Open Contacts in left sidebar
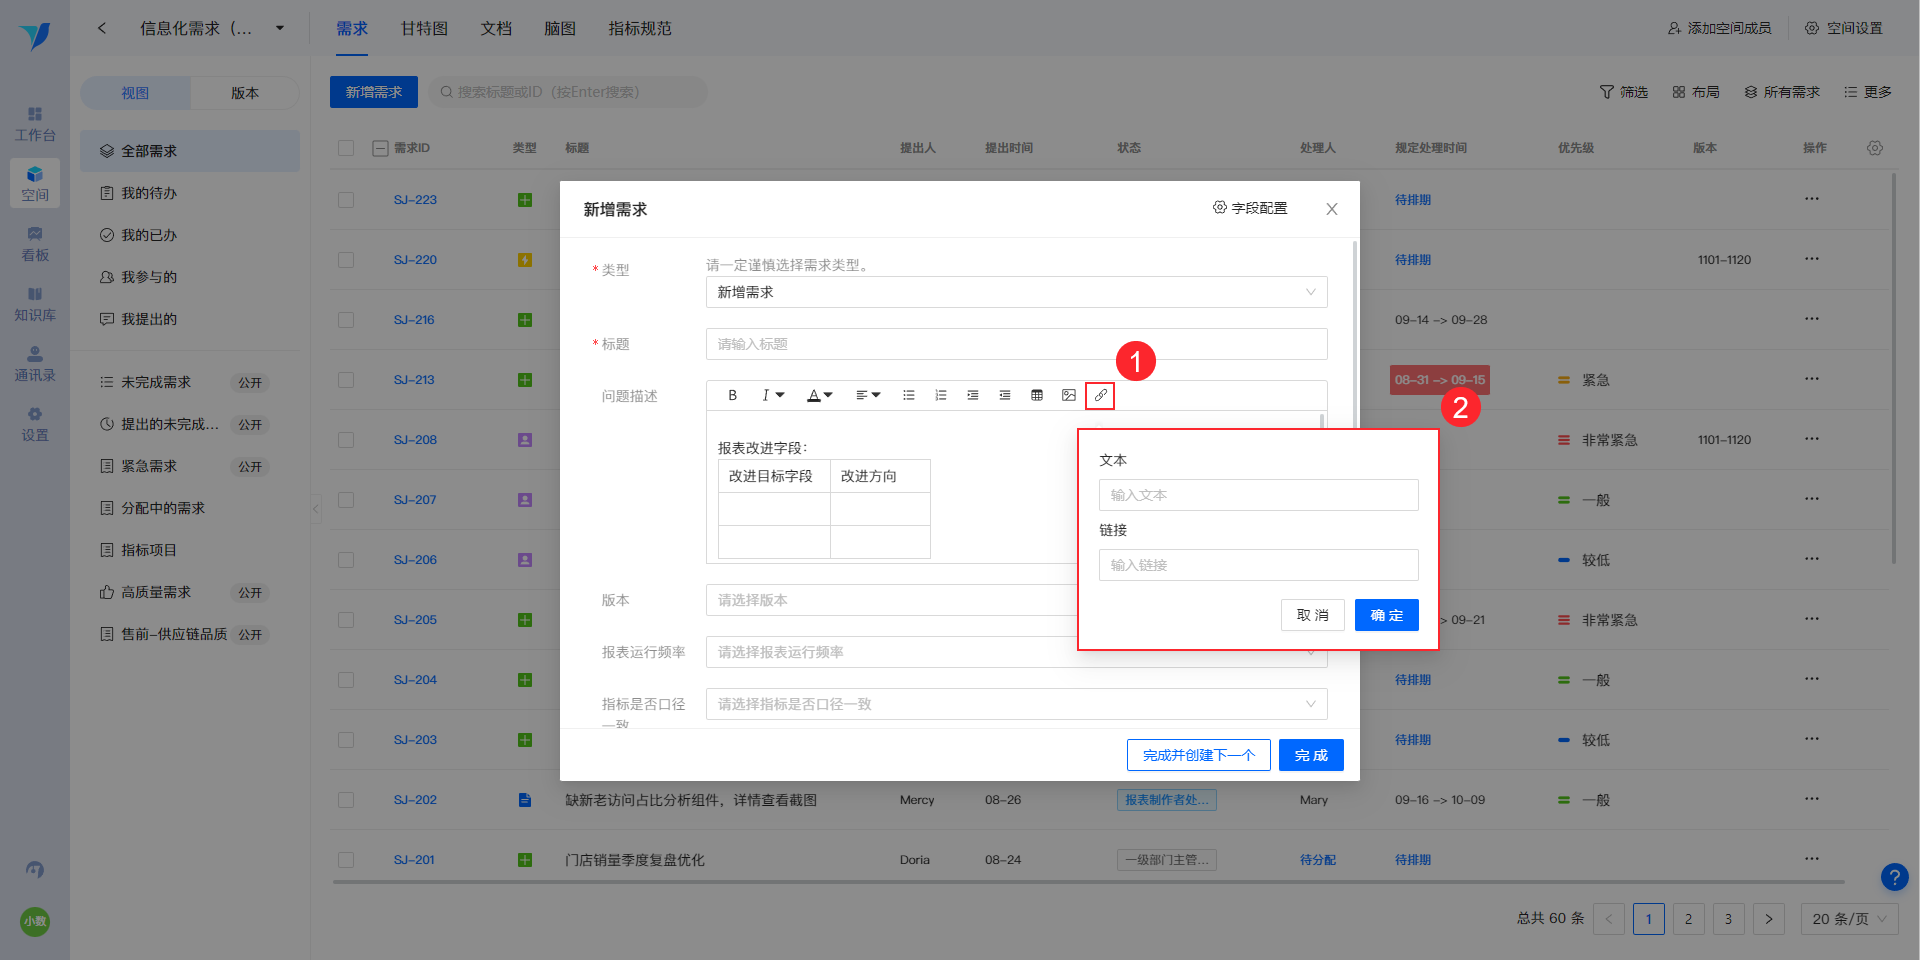Image resolution: width=1920 pixels, height=960 pixels. (x=35, y=364)
